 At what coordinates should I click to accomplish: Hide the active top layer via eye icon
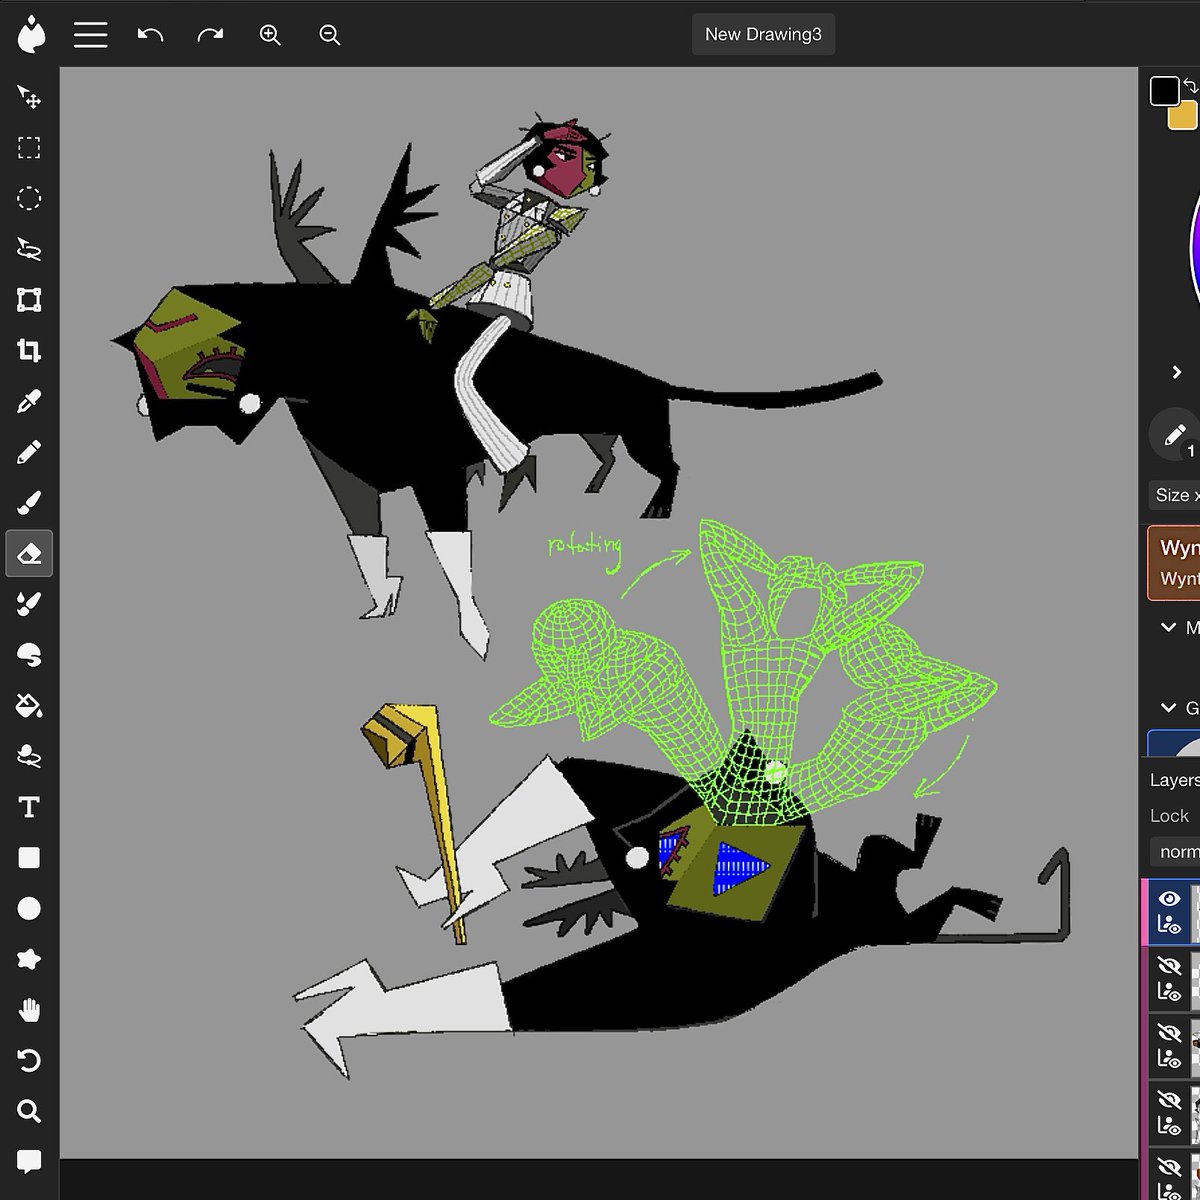[x=1169, y=899]
